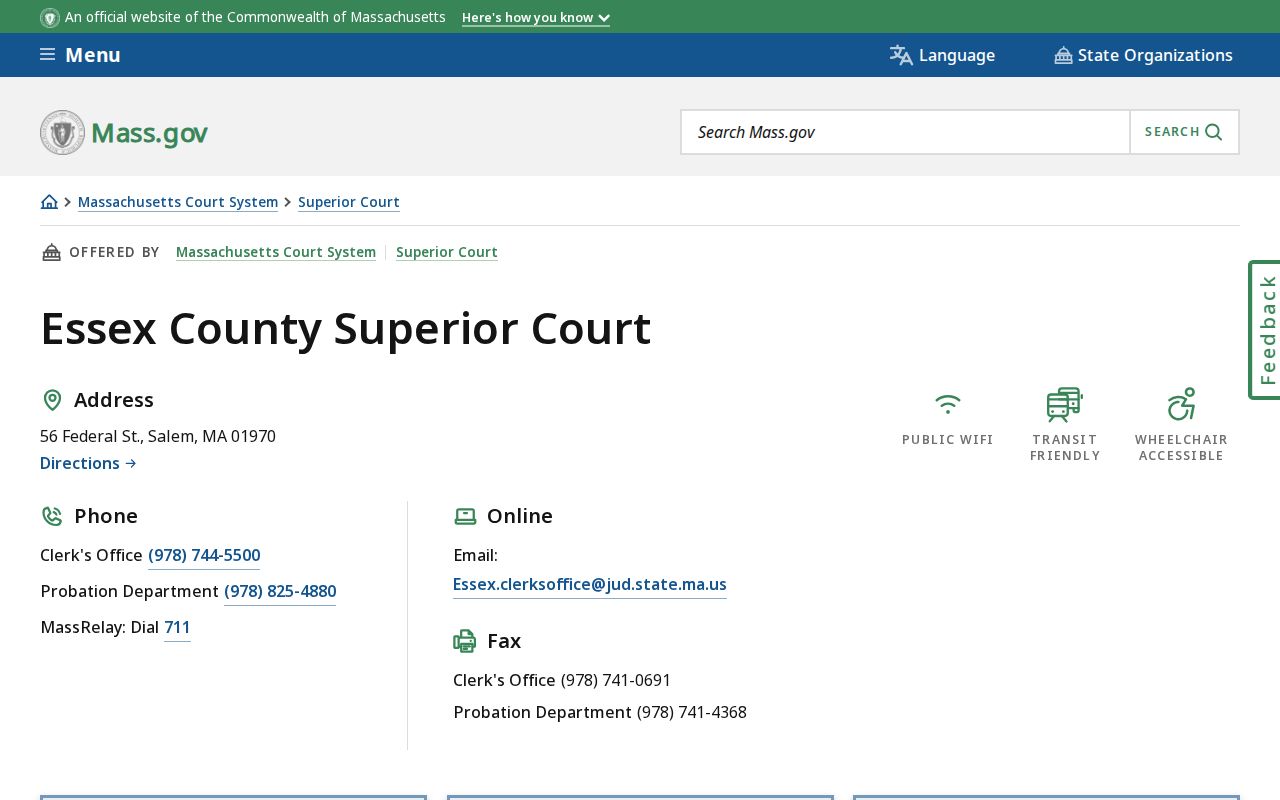Click the Essex County Superior Court heading
This screenshot has width=1280, height=800.
point(345,329)
